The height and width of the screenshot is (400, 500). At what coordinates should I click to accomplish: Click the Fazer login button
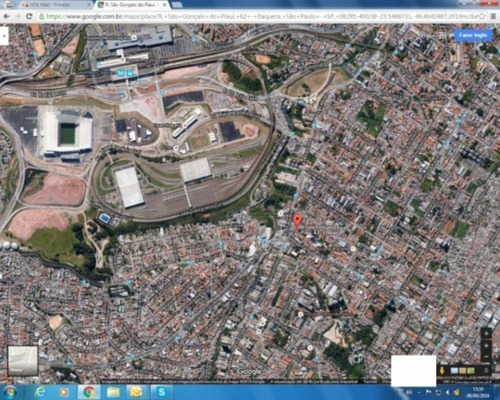point(473,35)
